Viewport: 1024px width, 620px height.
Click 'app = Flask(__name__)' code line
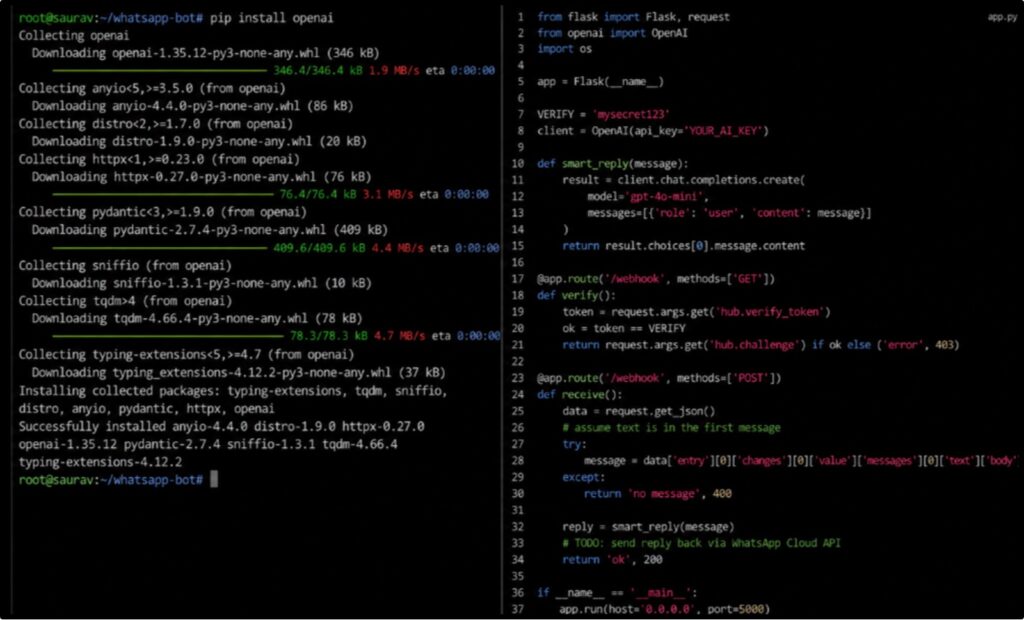[600, 82]
